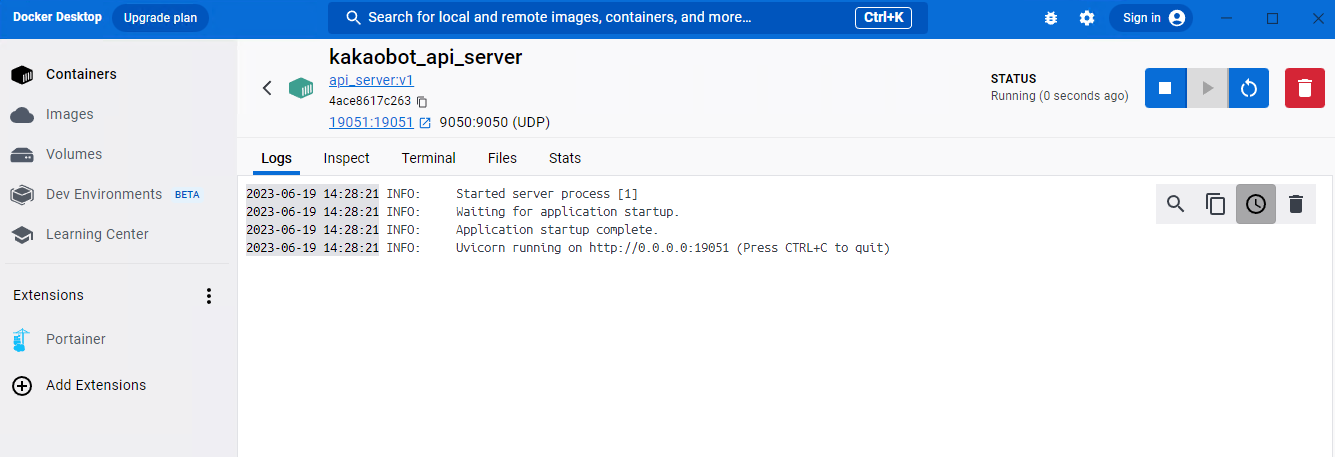1335x457 pixels.
Task: Click the teal container image icon
Action: point(301,88)
